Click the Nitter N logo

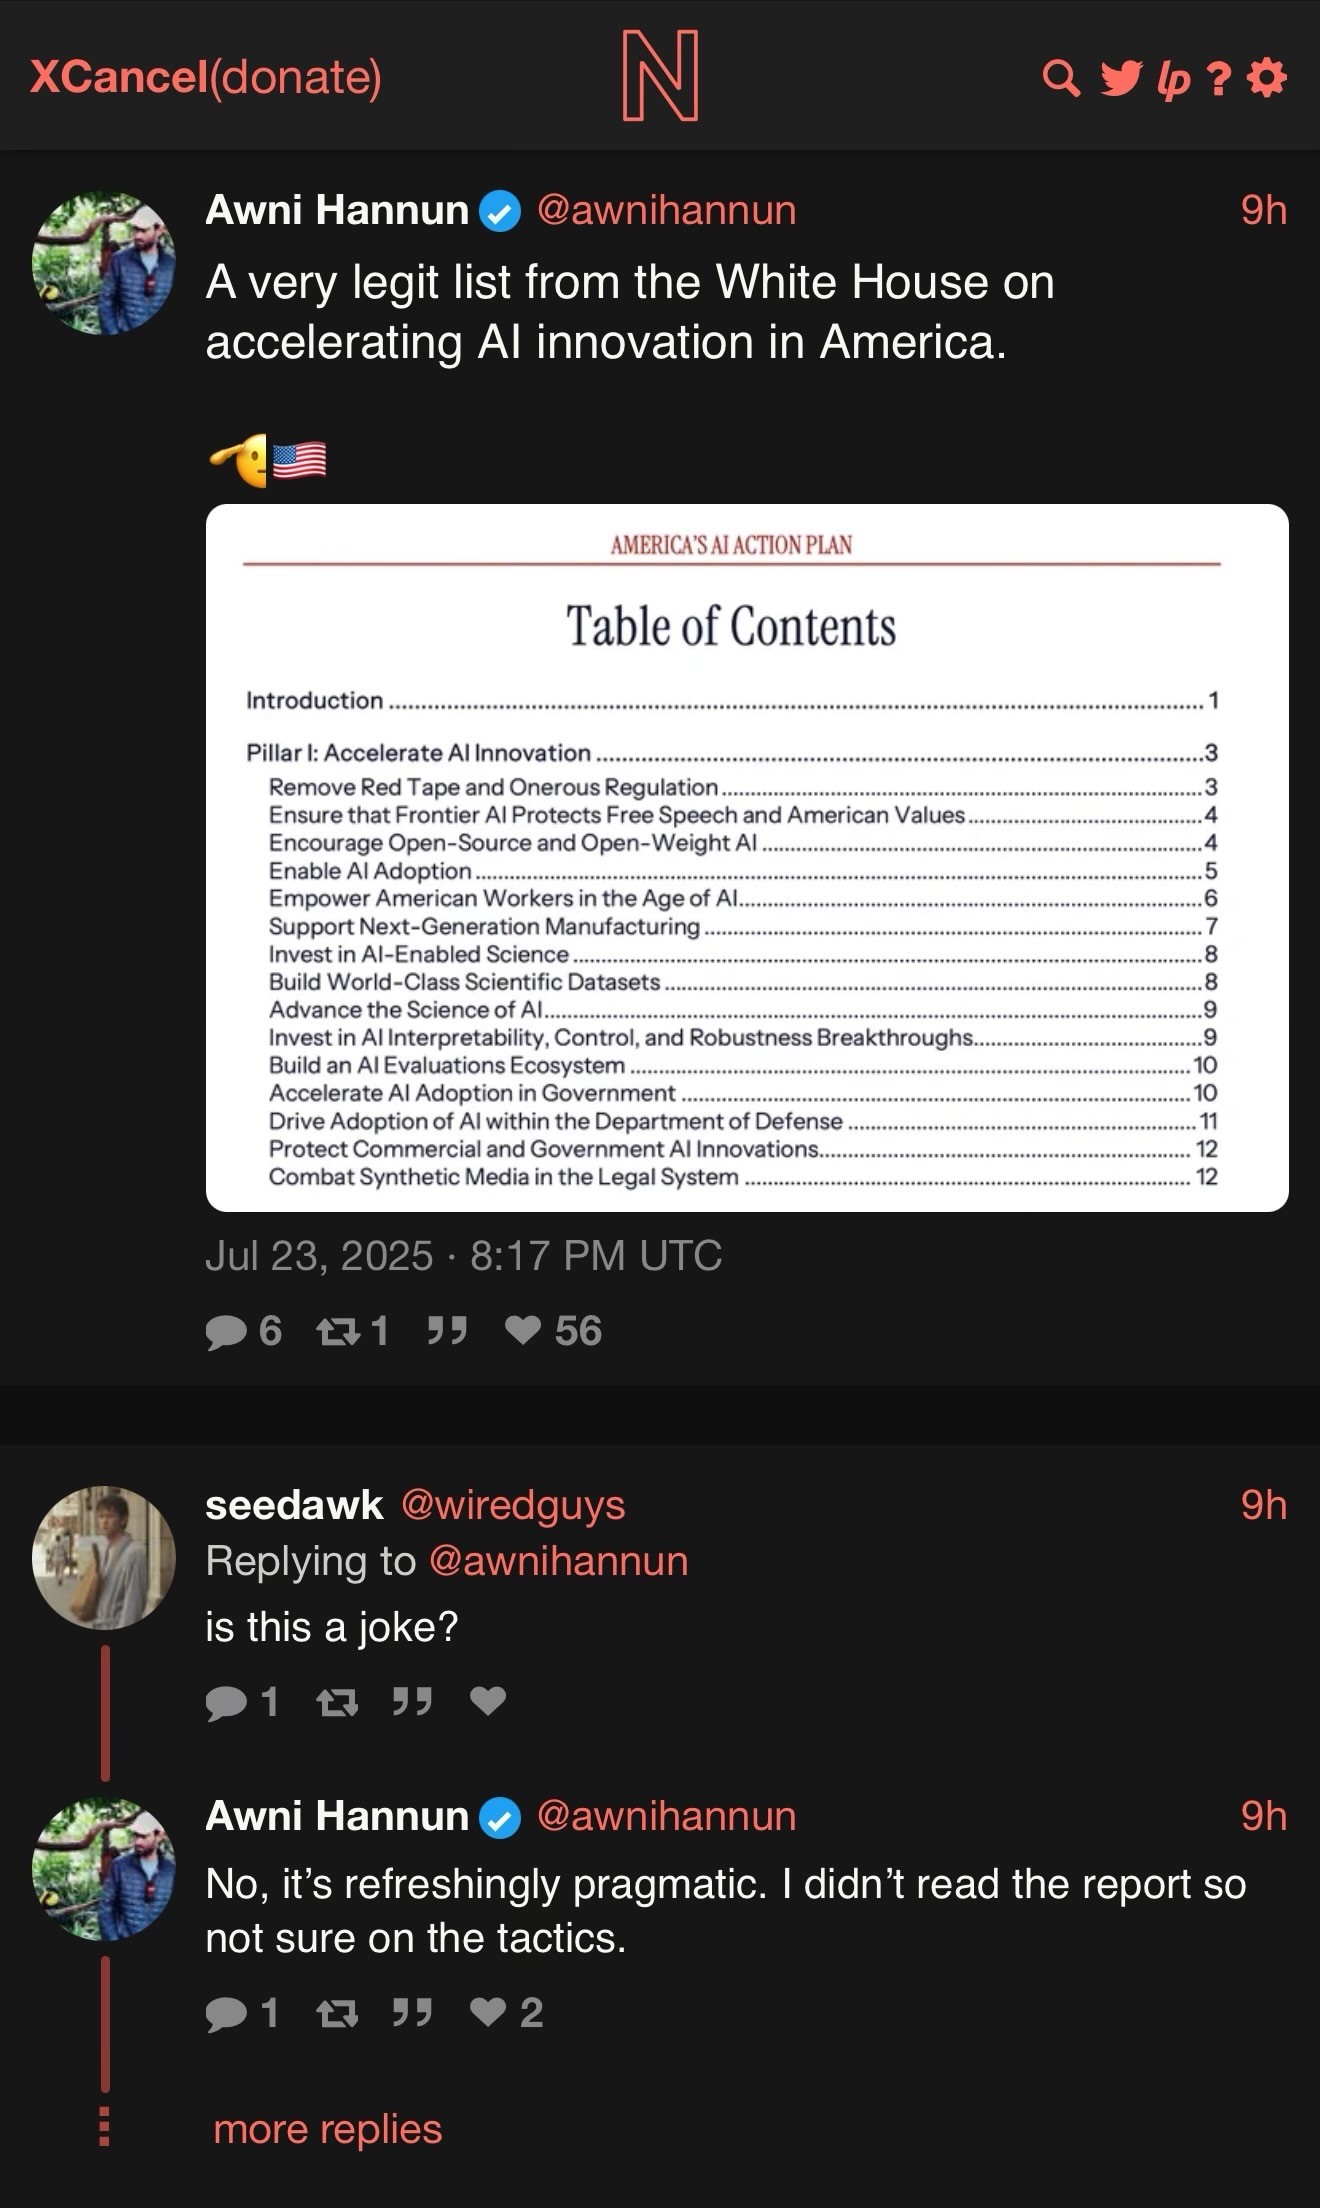click(x=660, y=75)
